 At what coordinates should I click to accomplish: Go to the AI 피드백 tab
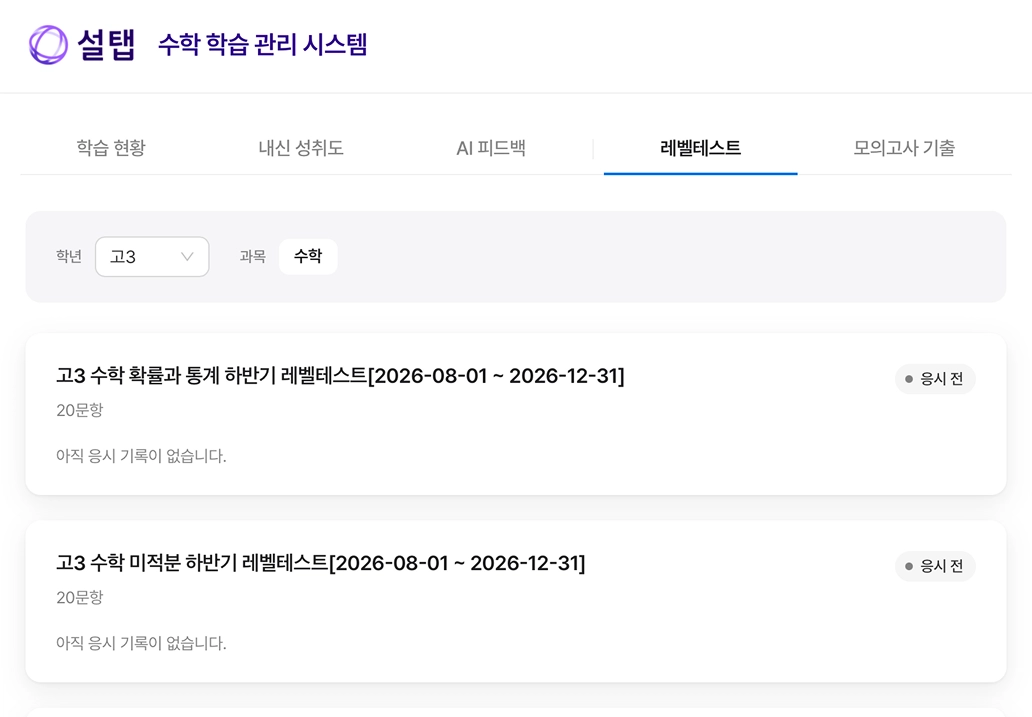pyautogui.click(x=491, y=147)
